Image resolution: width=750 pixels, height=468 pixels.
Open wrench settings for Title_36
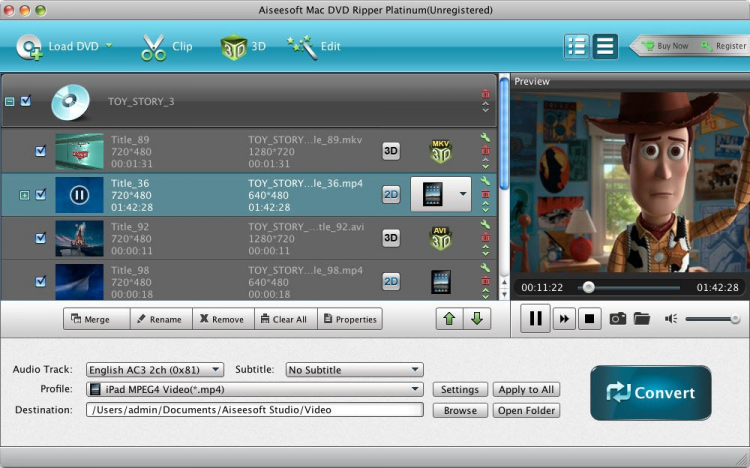point(485,181)
